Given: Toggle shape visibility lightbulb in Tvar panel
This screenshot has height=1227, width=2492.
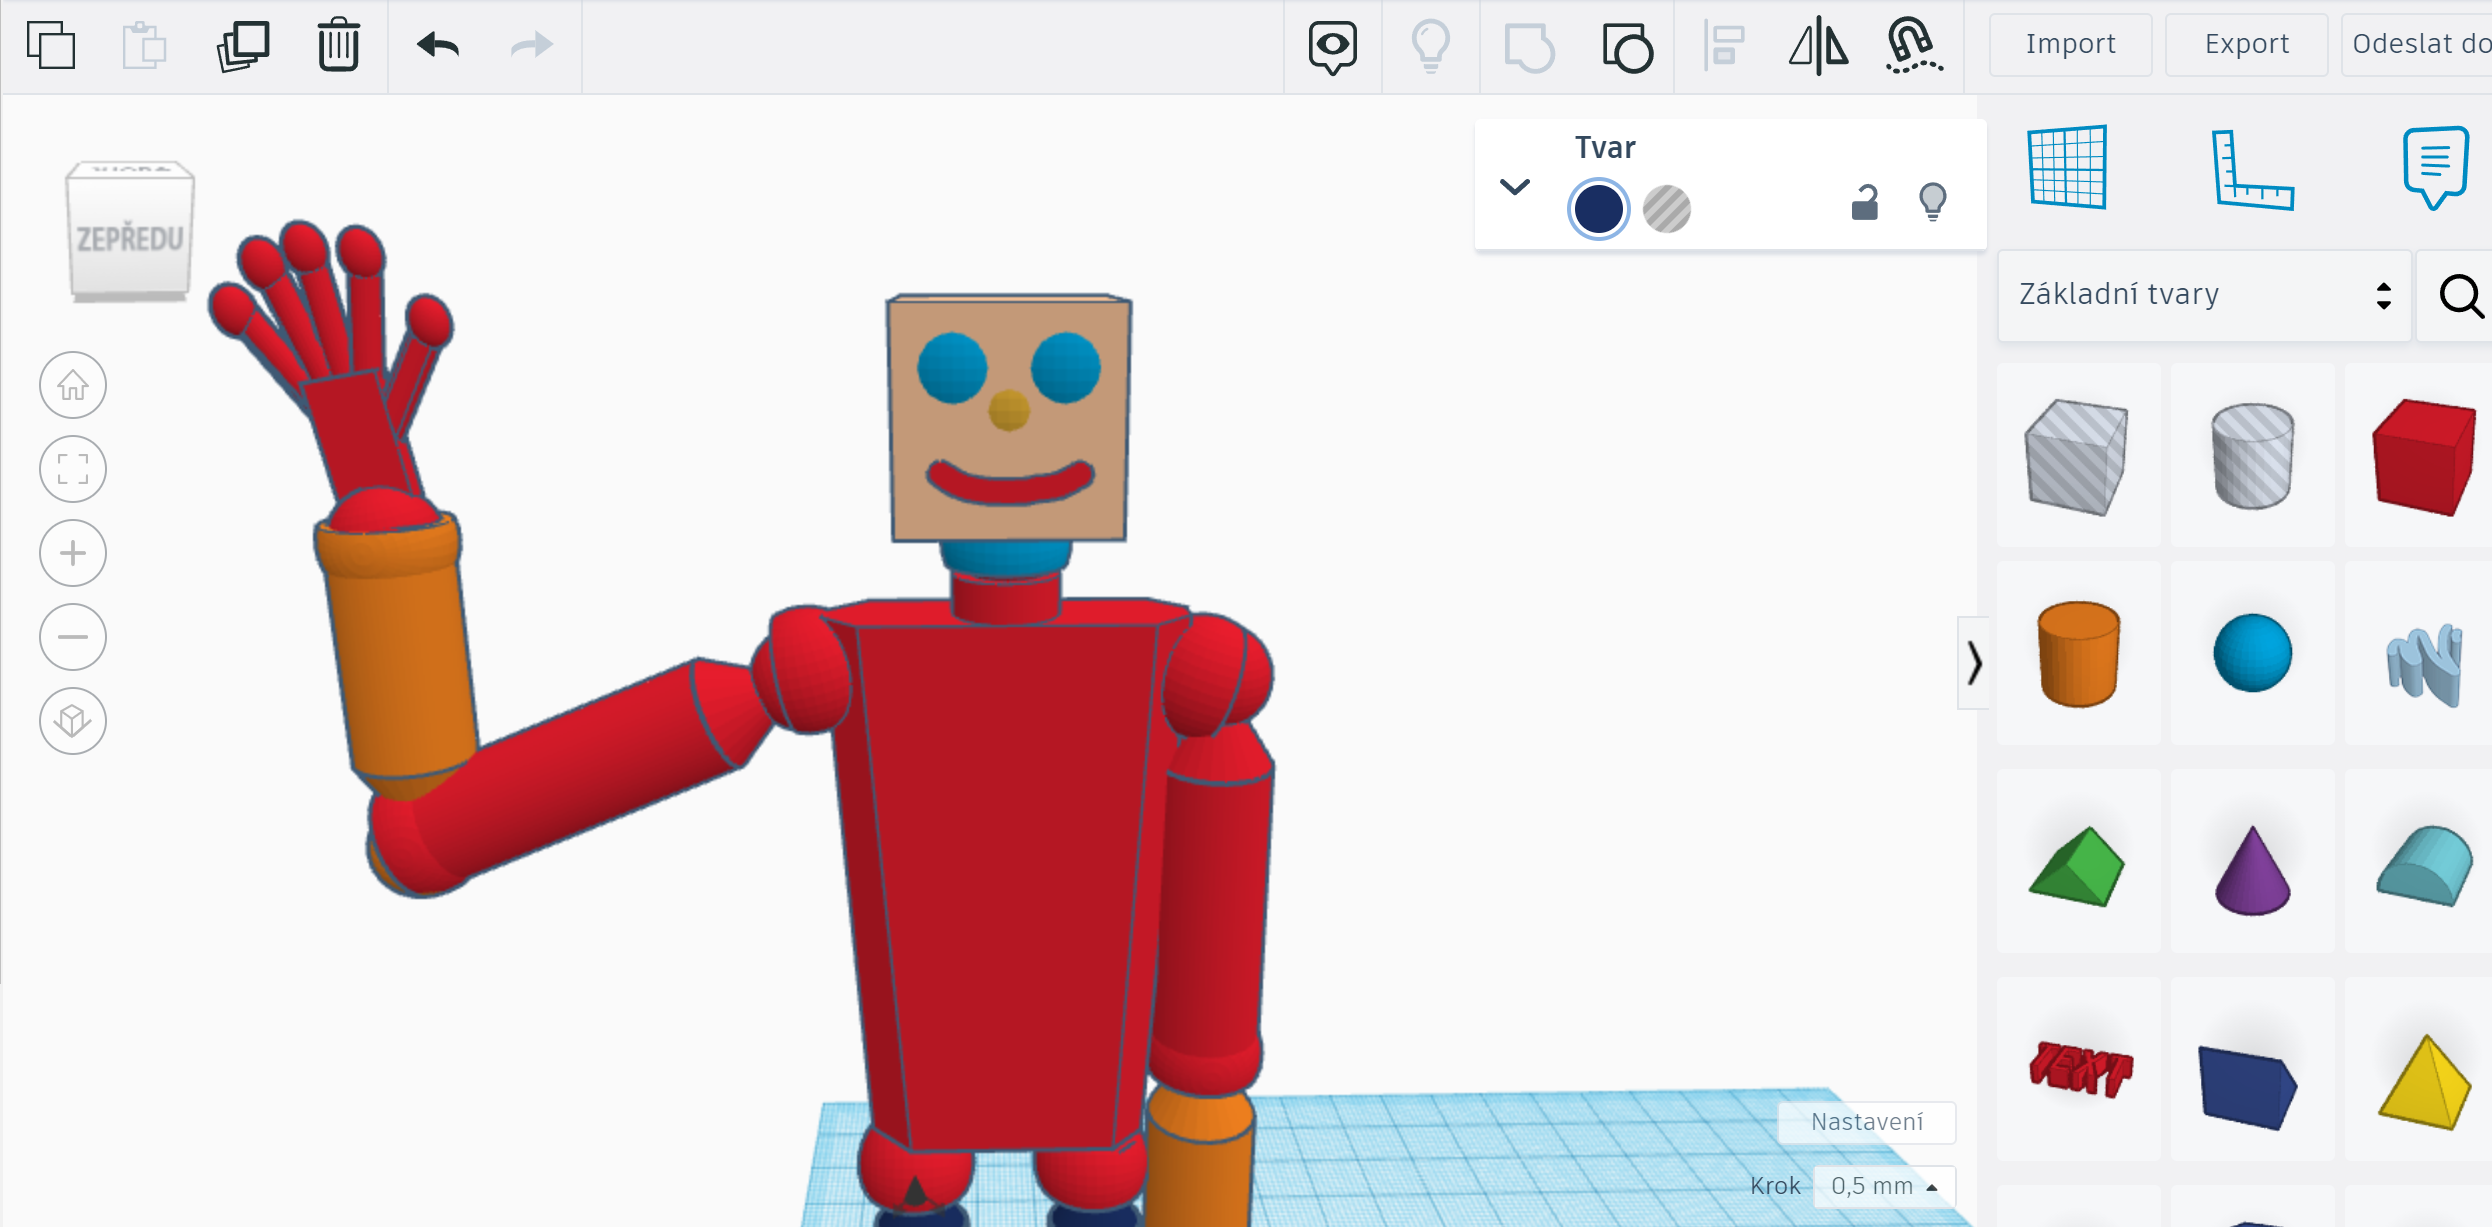Looking at the screenshot, I should (1932, 202).
